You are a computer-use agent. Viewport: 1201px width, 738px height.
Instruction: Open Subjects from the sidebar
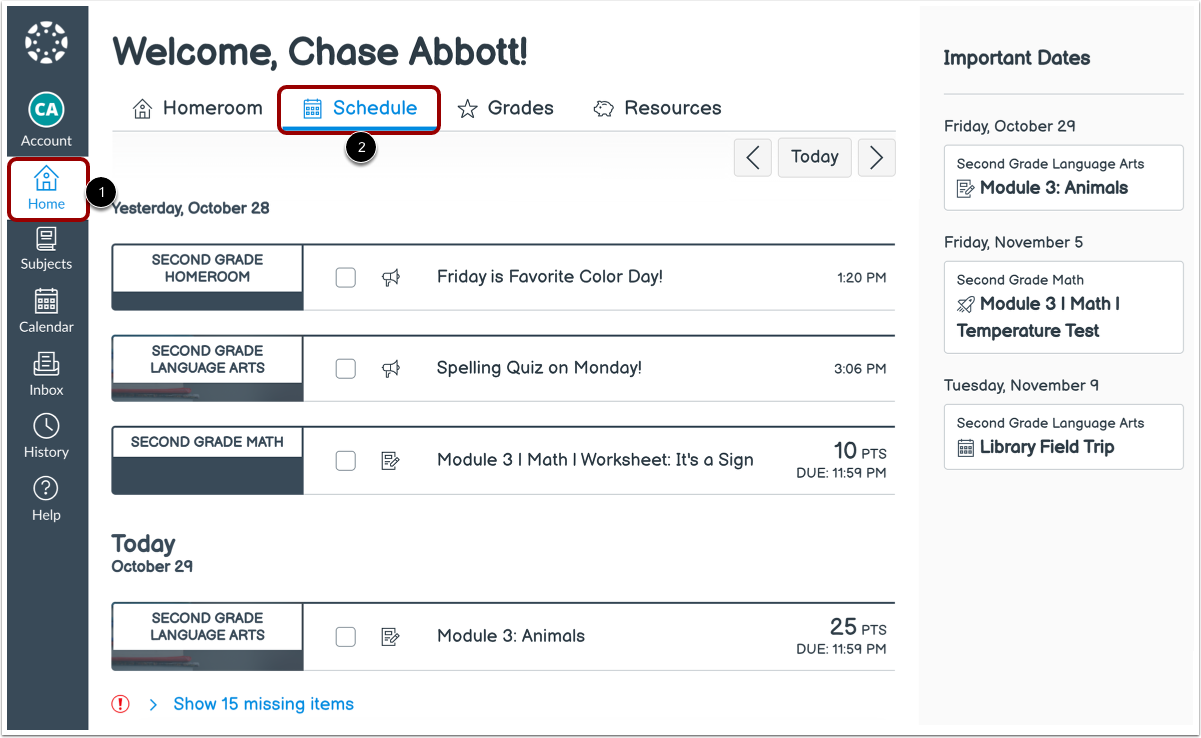[x=46, y=249]
